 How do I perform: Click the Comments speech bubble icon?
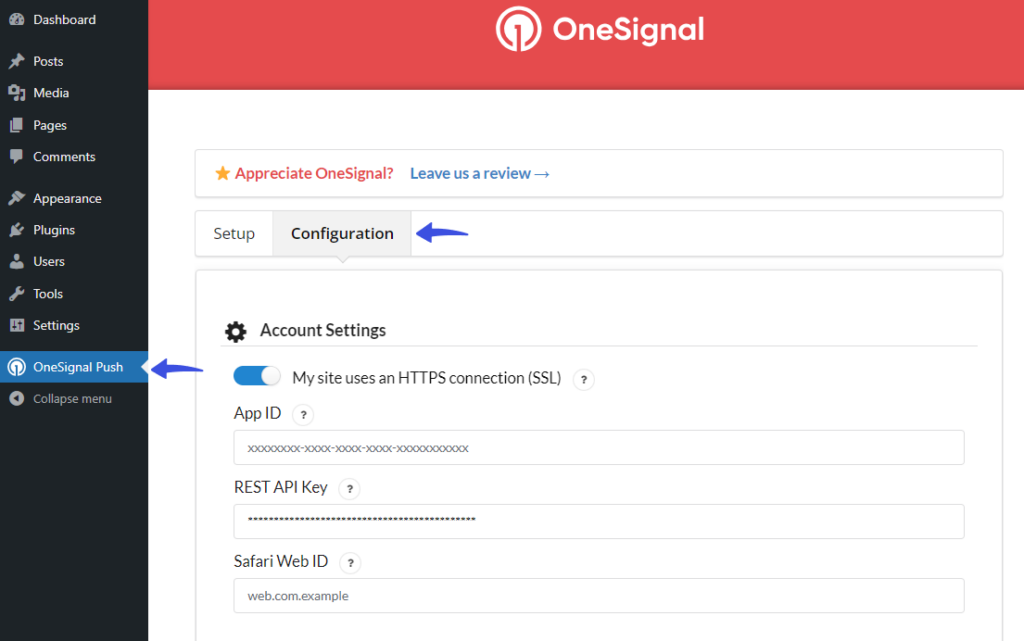(17, 157)
